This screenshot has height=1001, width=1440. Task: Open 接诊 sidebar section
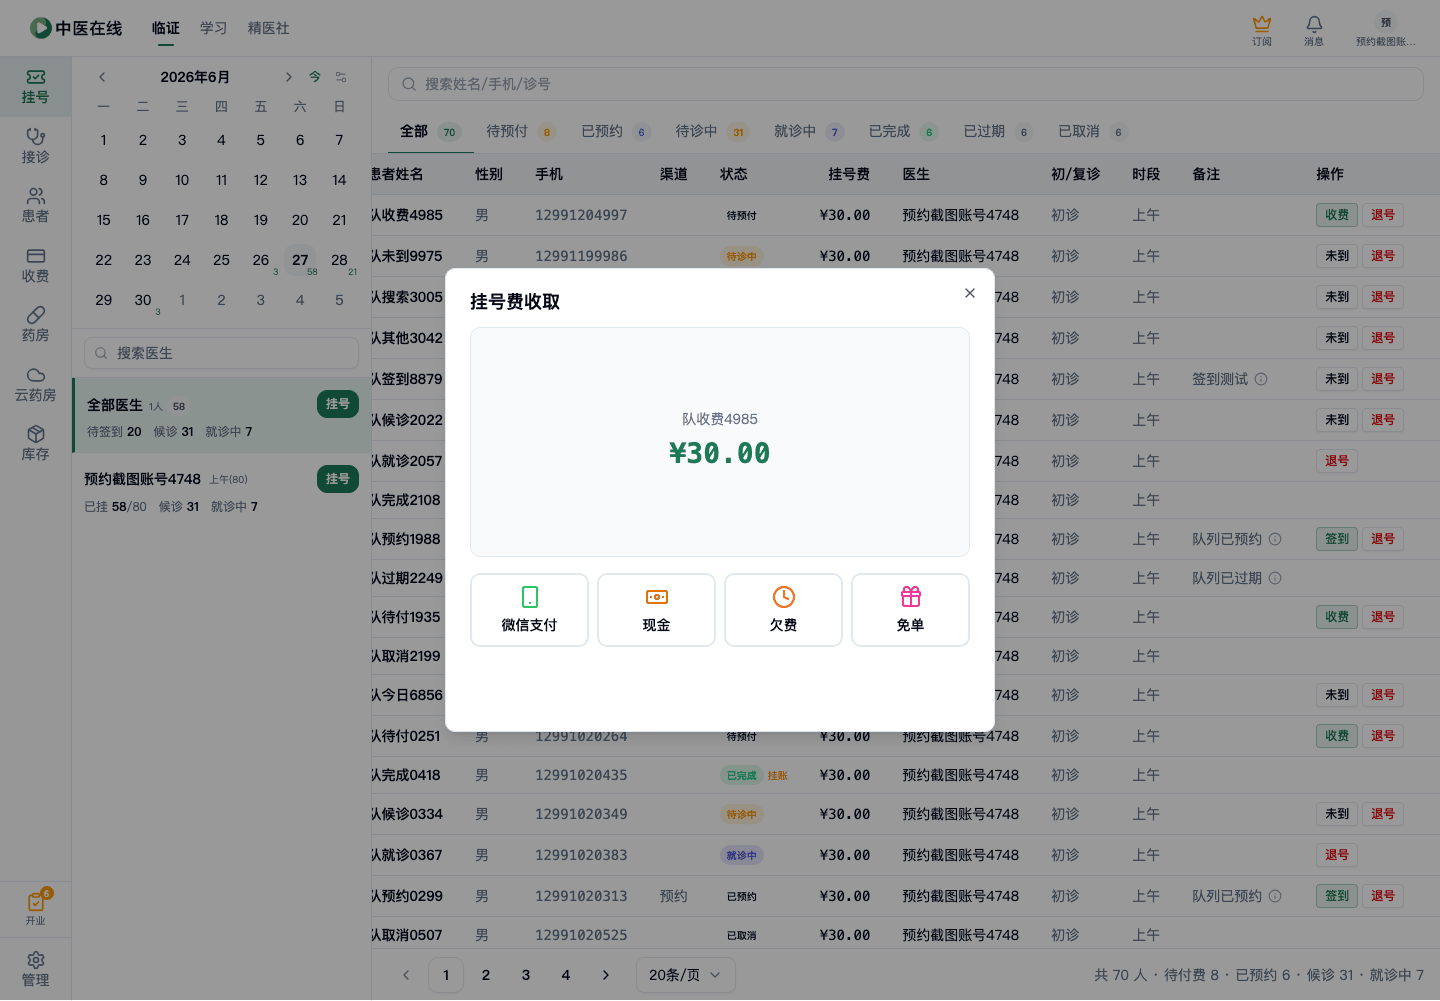coord(35,146)
